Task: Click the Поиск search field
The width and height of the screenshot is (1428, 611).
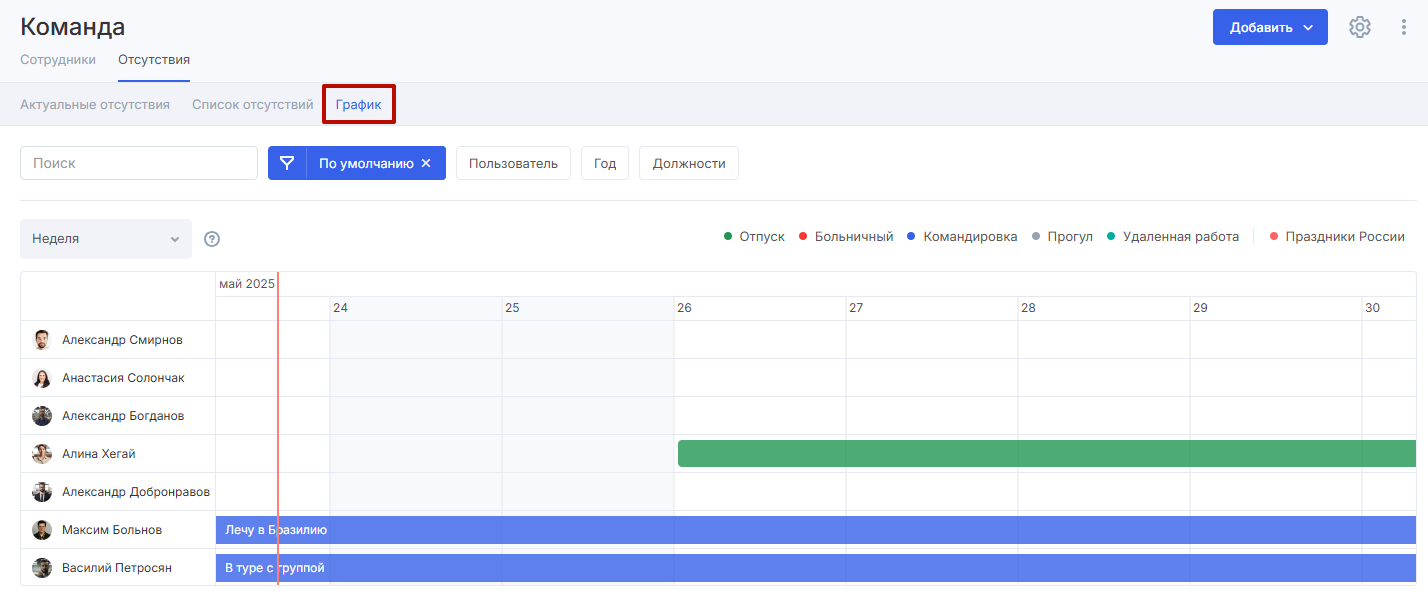Action: (139, 163)
